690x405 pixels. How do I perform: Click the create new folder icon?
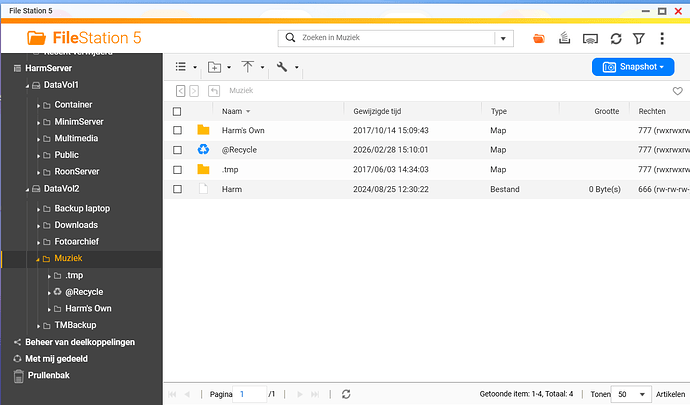(214, 67)
